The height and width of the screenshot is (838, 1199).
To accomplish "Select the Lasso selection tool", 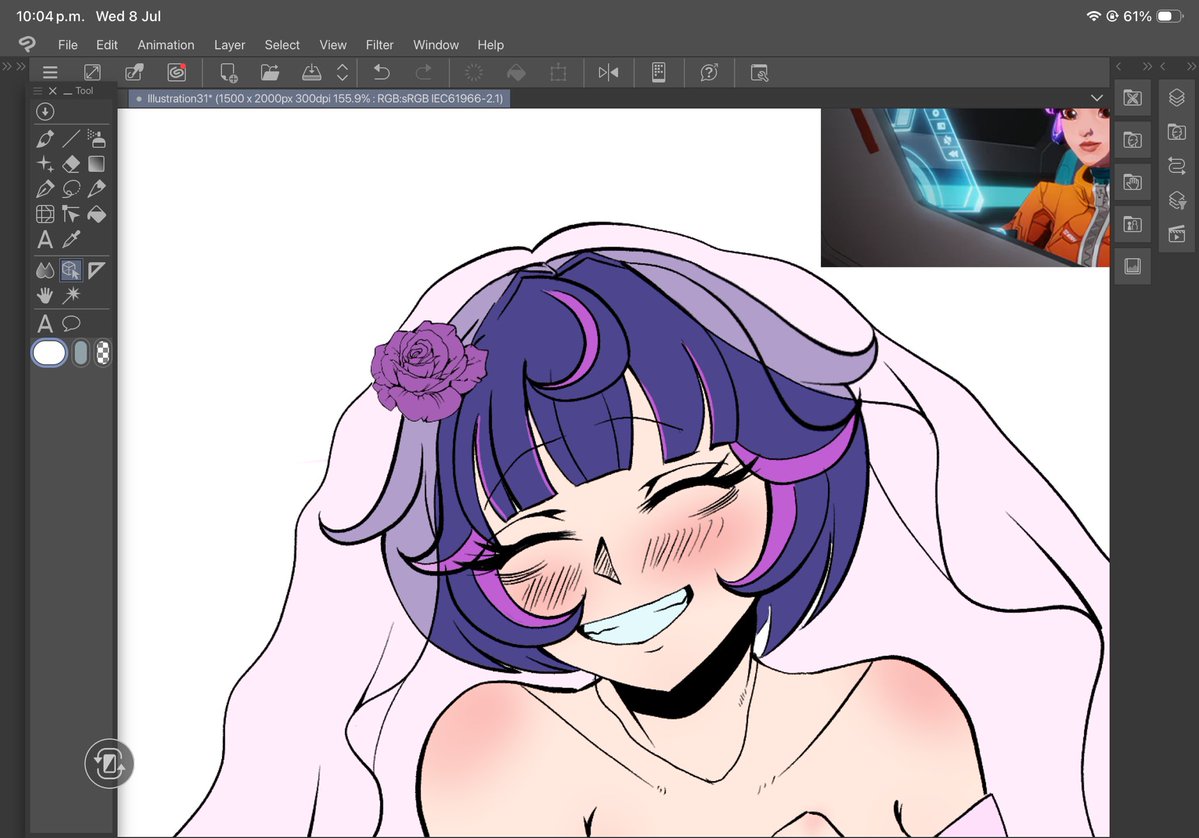I will 71,189.
